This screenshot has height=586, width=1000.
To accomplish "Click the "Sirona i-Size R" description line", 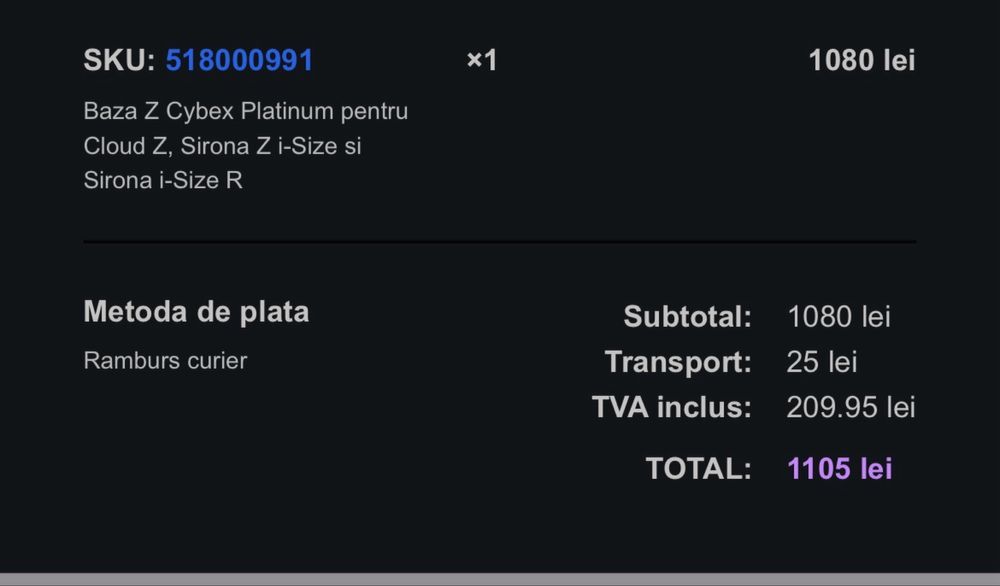I will 163,181.
